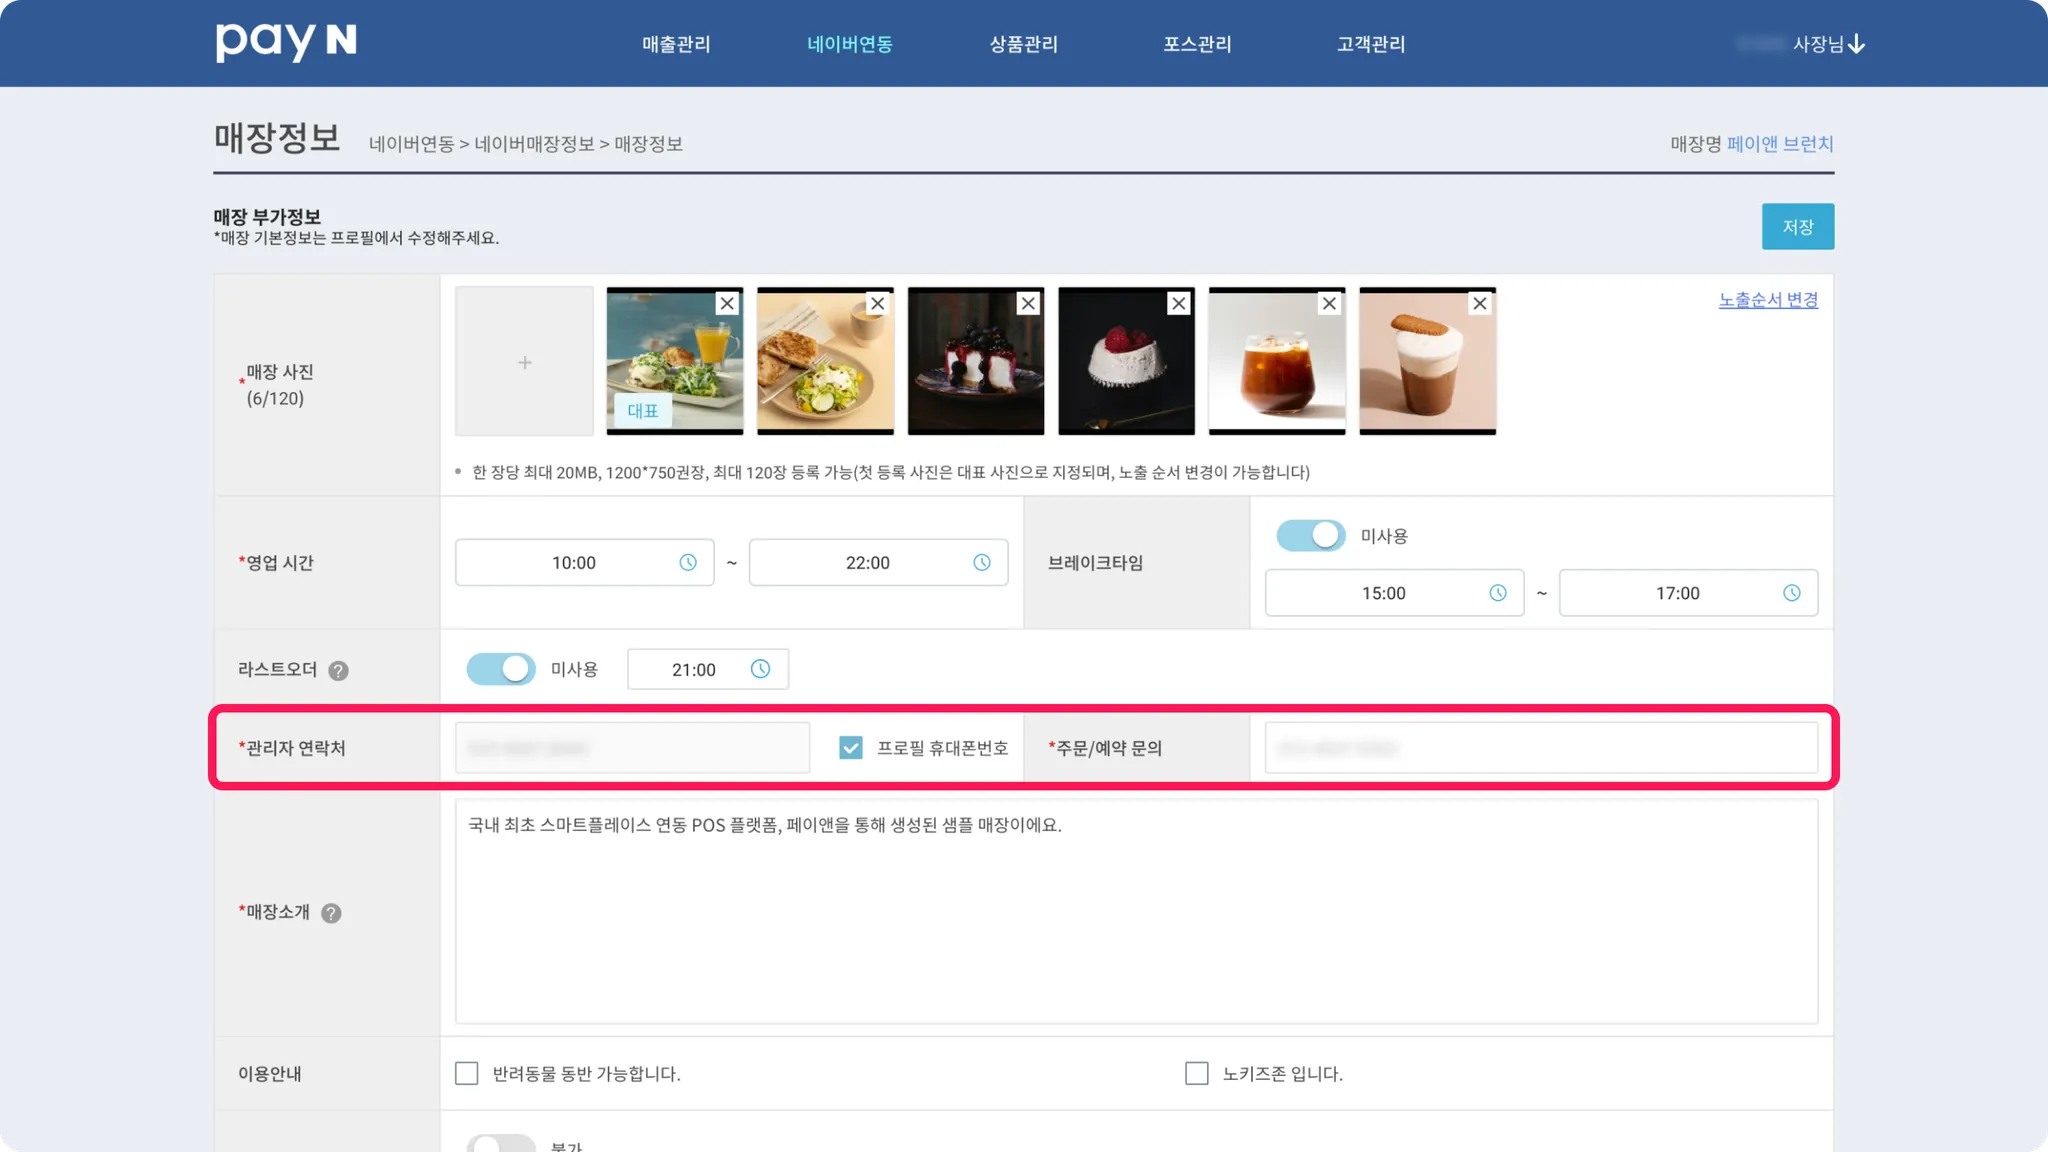Open the 상품관리 menu

[x=1023, y=44]
